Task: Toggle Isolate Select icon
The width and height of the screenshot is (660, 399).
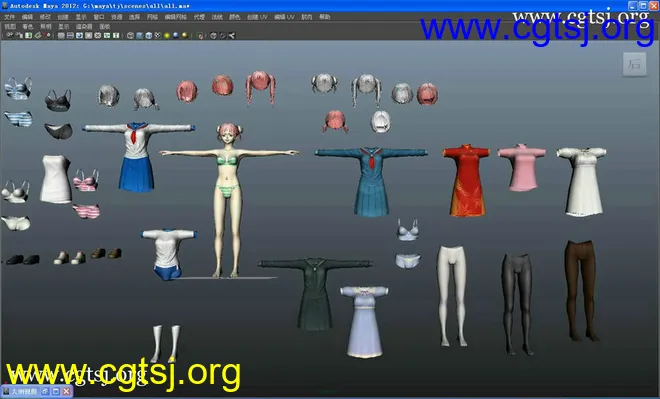Action: (x=200, y=35)
